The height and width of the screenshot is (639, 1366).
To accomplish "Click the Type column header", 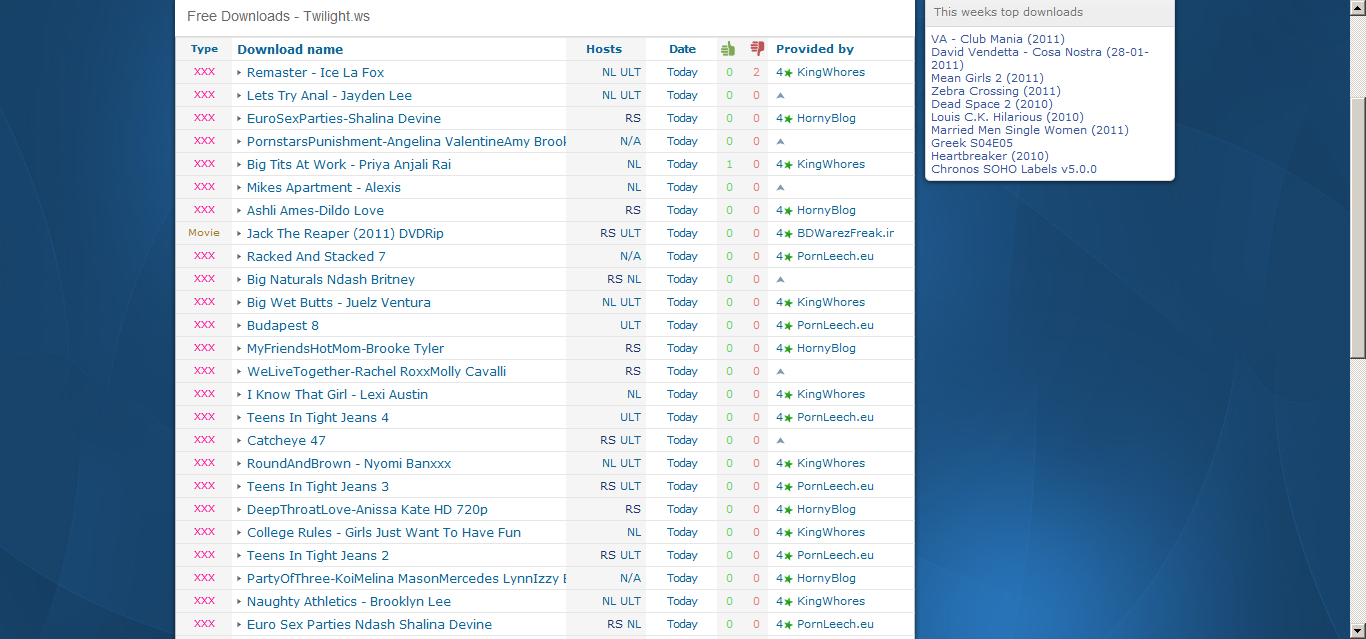I will (x=204, y=49).
